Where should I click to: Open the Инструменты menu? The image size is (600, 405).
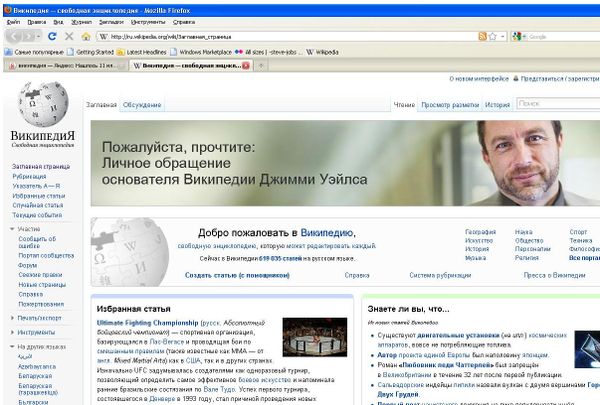coord(148,22)
